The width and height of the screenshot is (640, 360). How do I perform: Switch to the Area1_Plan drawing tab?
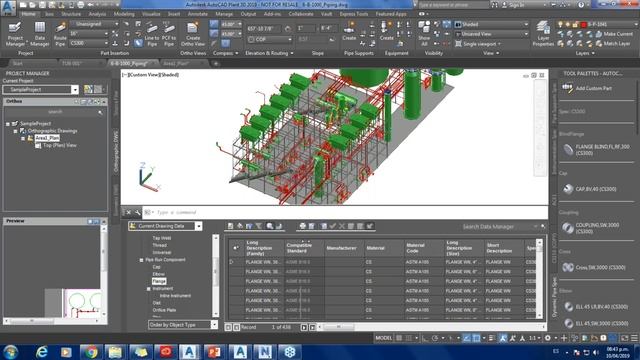[x=176, y=63]
